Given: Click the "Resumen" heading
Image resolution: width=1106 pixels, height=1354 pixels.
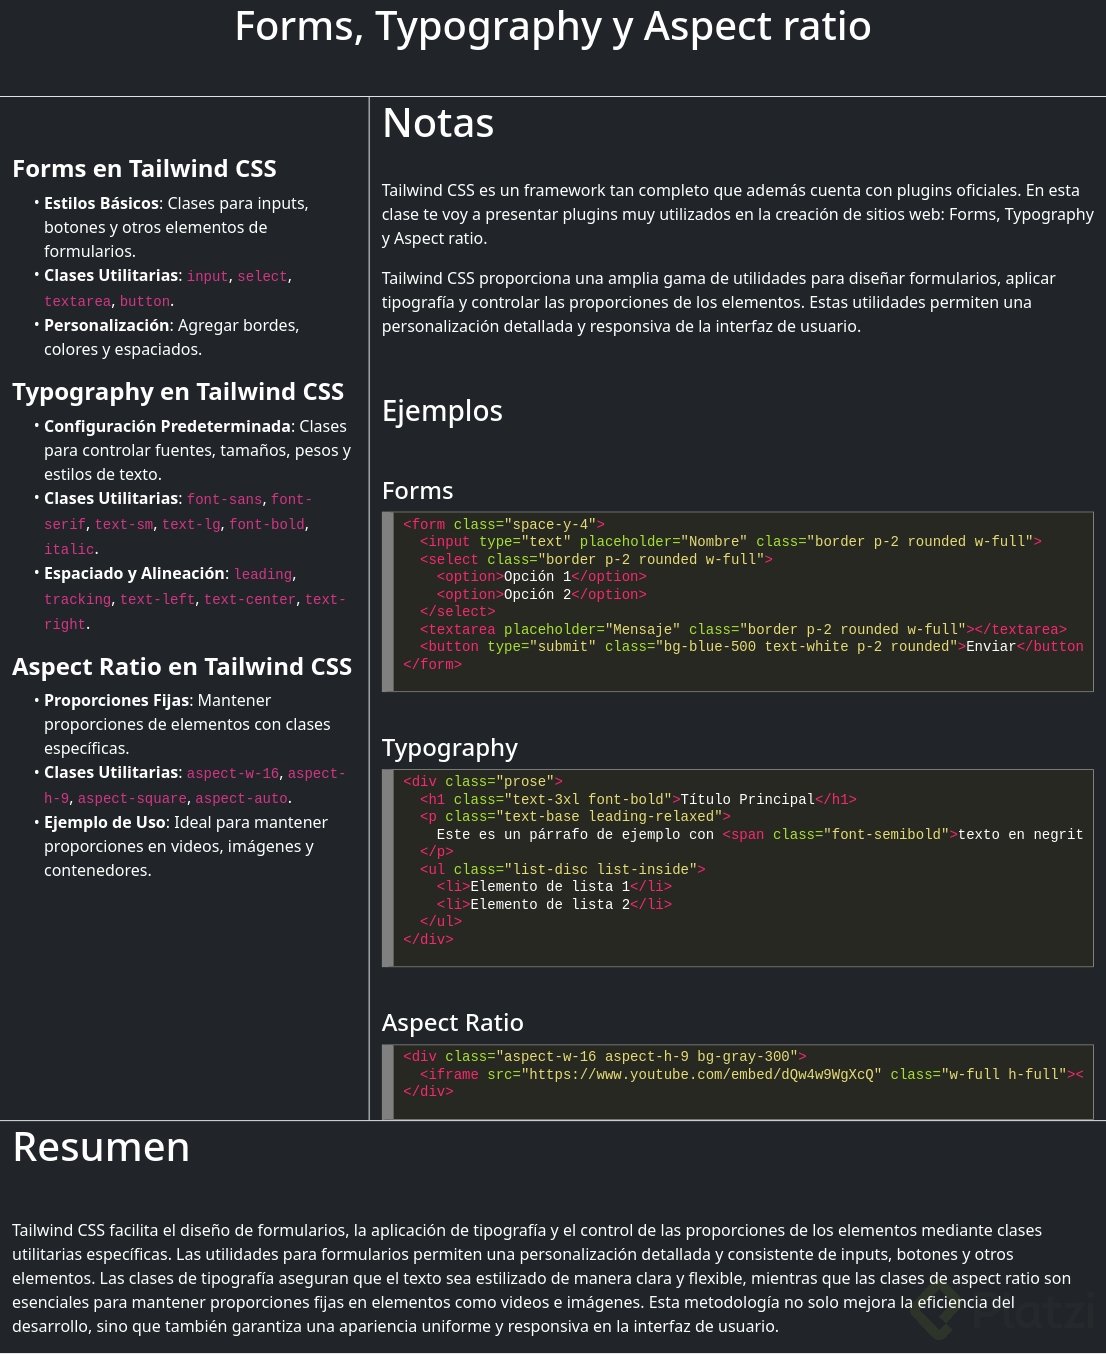Looking at the screenshot, I should 101,1148.
